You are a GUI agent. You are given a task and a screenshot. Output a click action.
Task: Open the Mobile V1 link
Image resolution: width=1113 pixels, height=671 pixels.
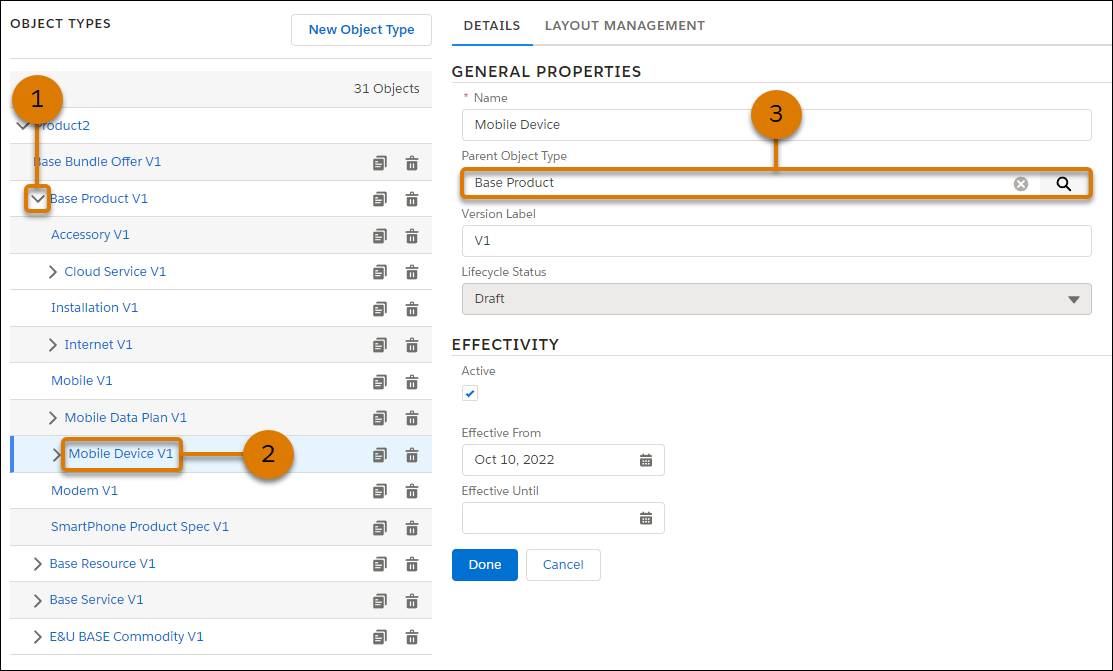click(82, 381)
